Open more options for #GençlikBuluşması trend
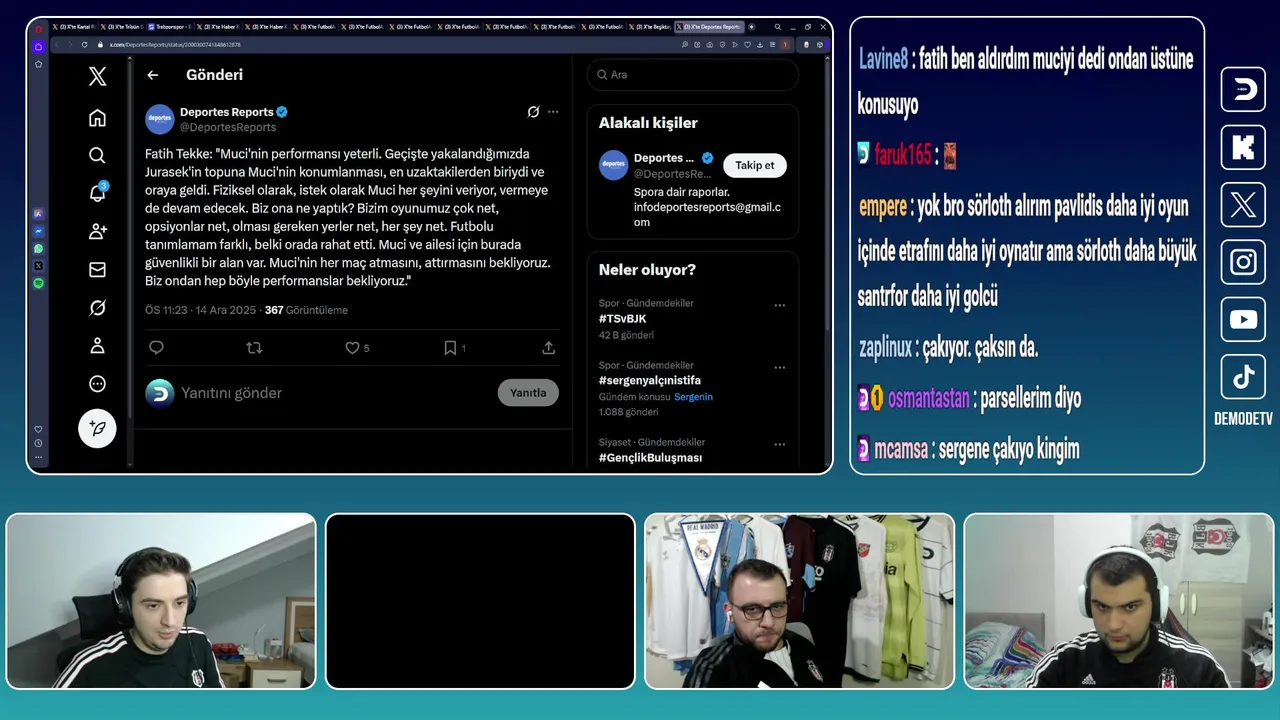 [x=780, y=444]
